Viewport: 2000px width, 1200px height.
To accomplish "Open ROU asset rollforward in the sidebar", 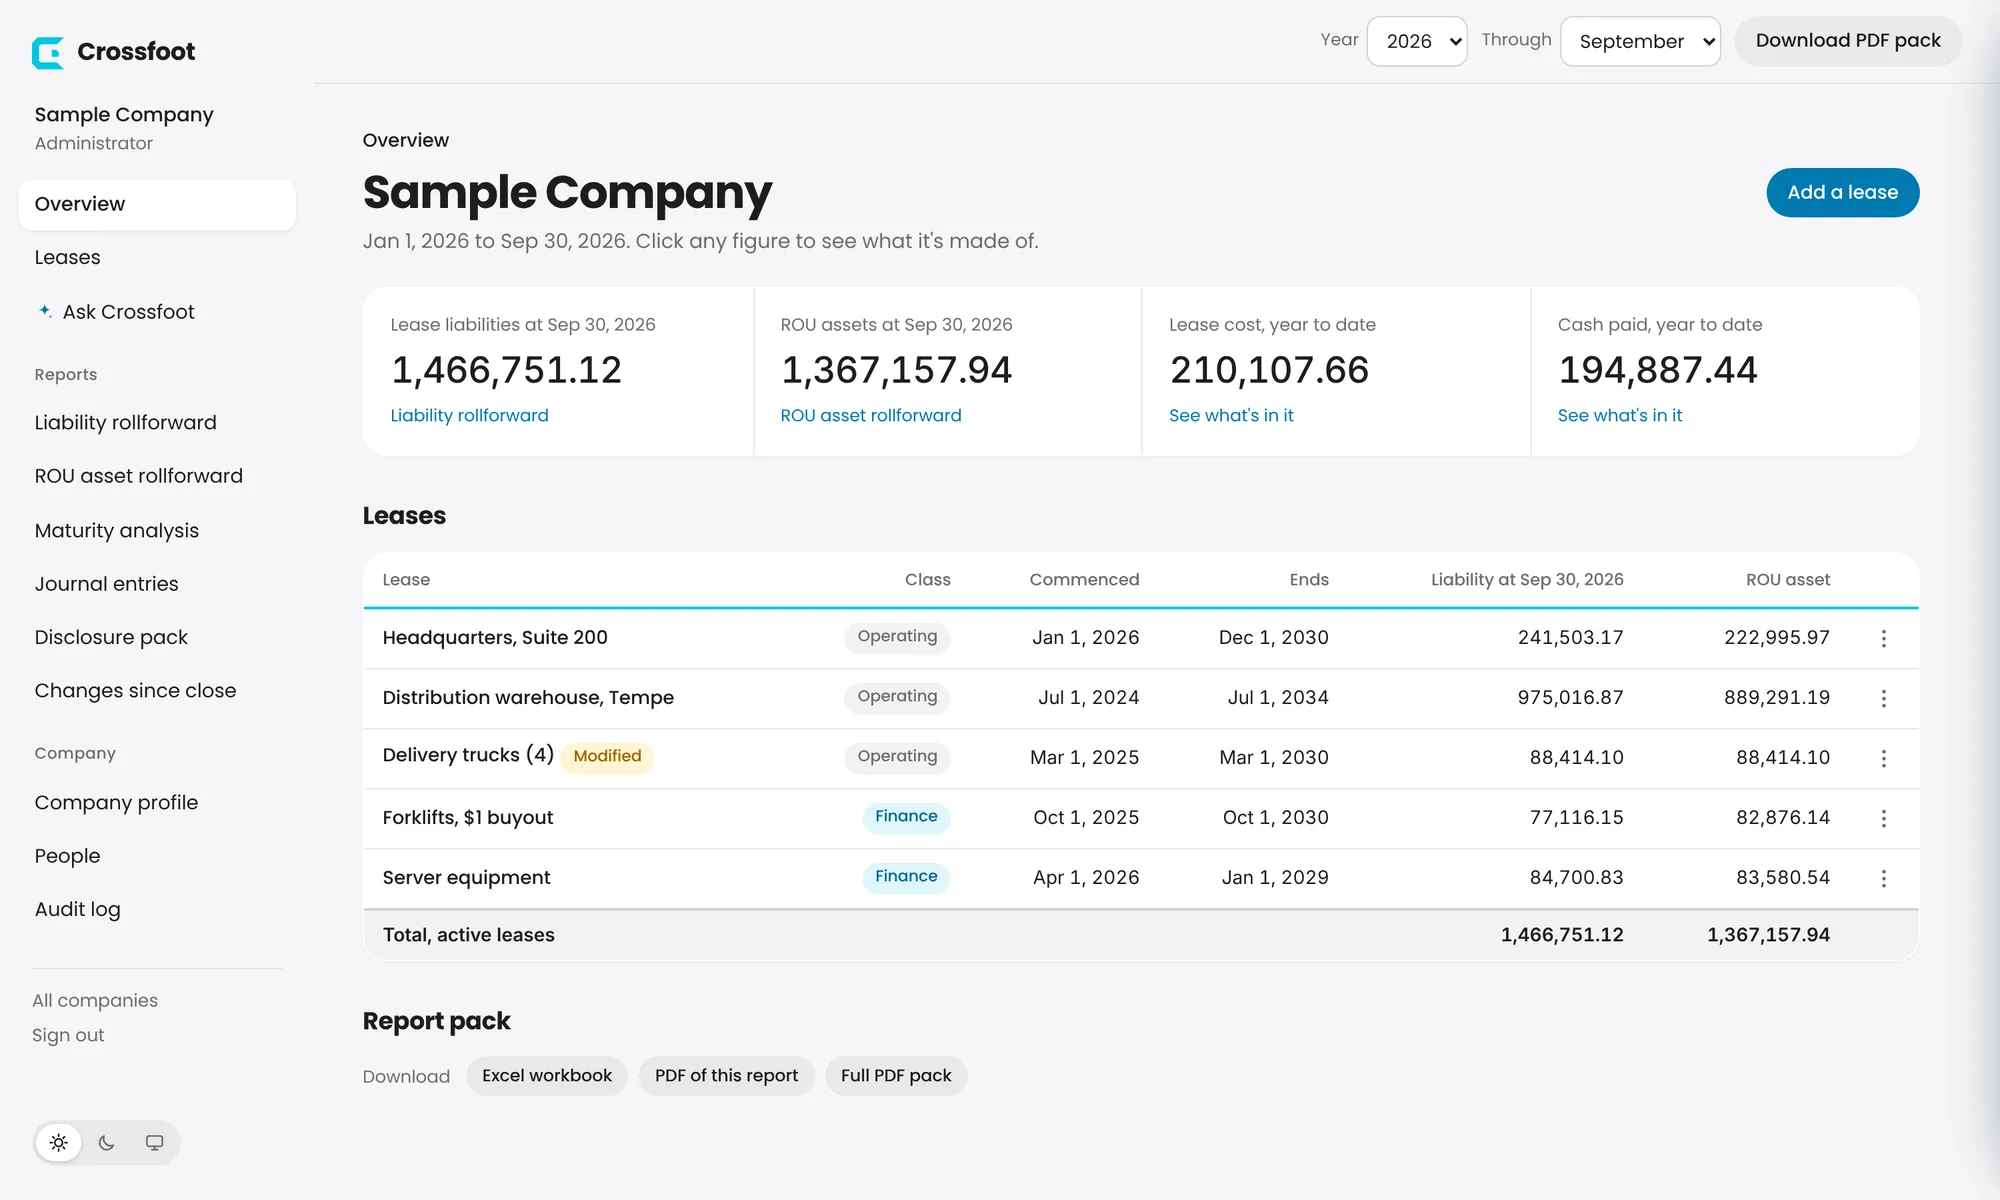I will [138, 476].
